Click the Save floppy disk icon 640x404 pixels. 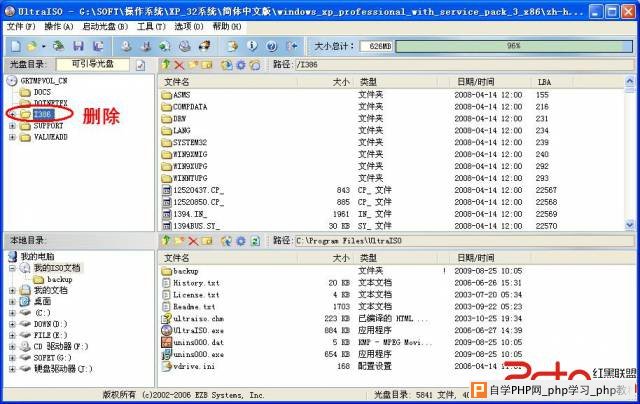tap(78, 46)
